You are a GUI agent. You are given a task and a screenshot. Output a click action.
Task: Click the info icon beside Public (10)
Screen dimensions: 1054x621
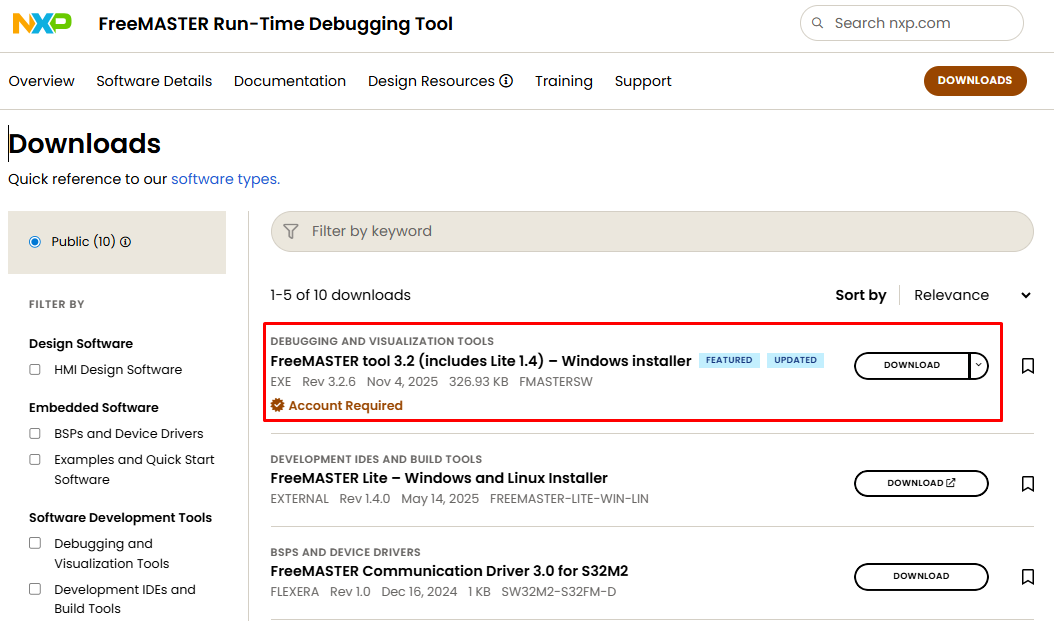(126, 242)
